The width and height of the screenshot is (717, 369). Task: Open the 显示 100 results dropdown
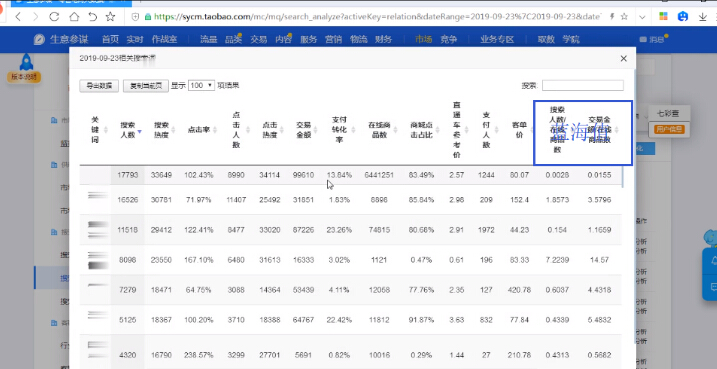pos(201,86)
